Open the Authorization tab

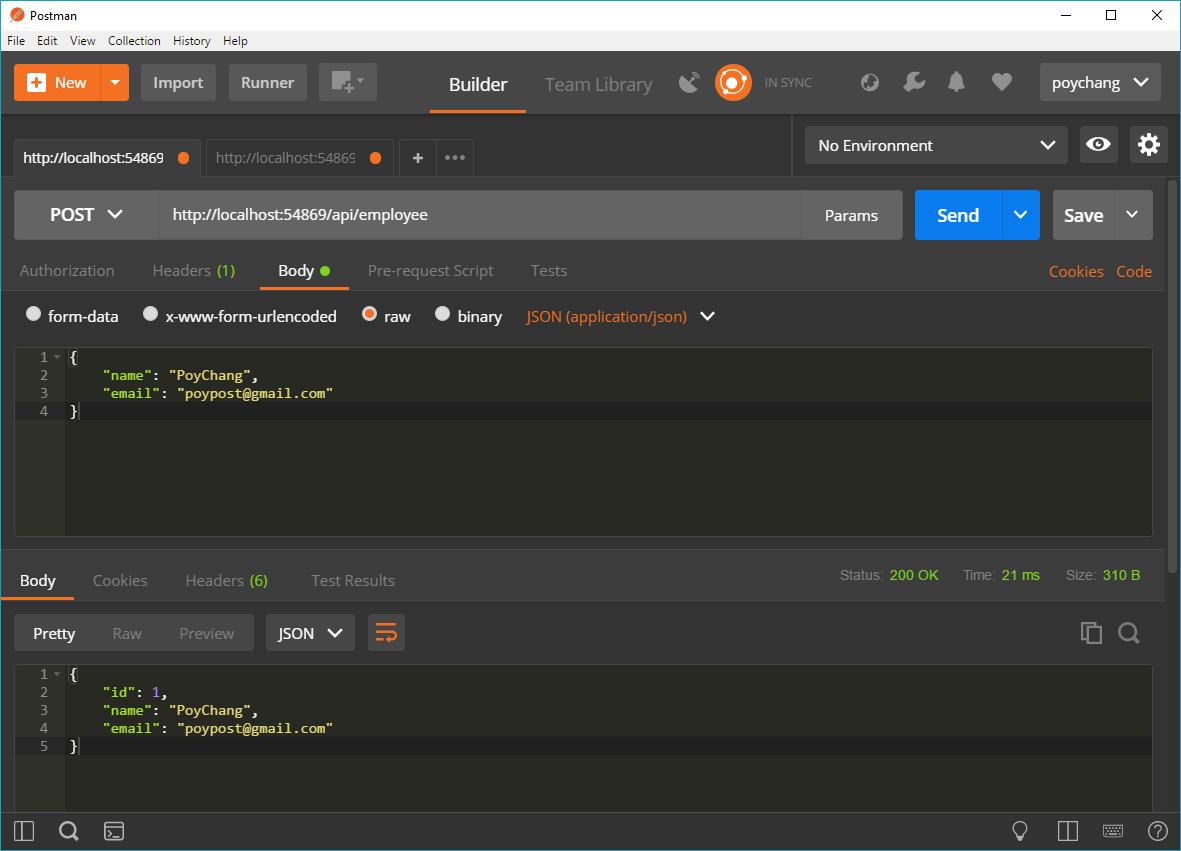(x=67, y=270)
